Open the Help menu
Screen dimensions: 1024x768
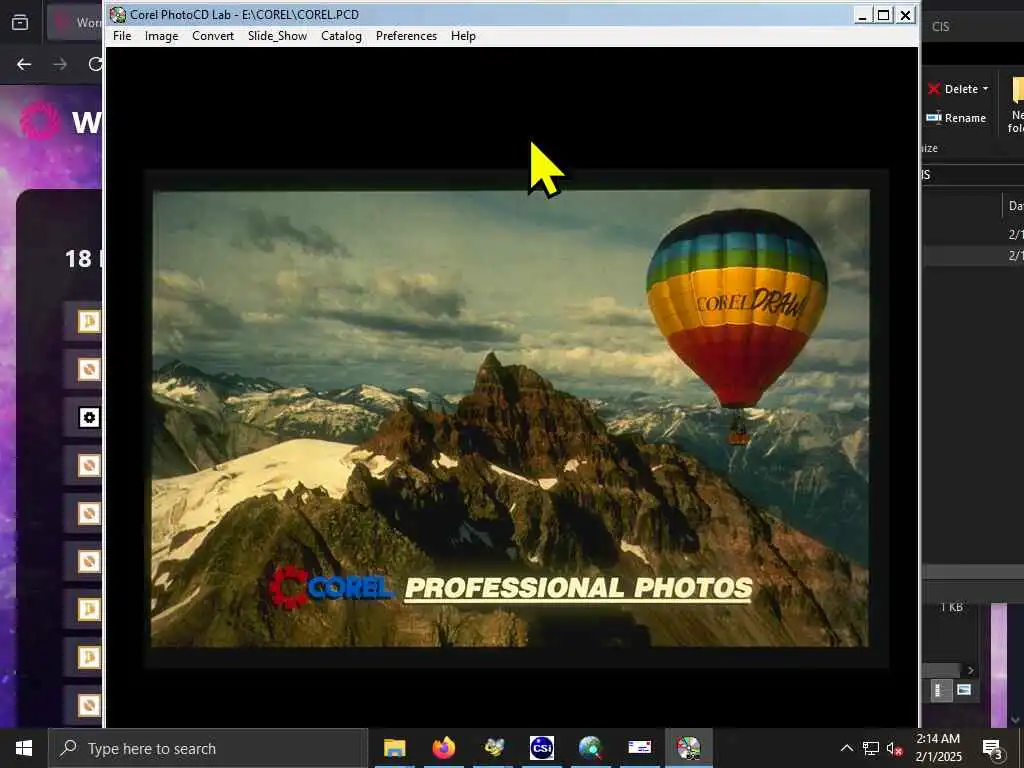point(463,36)
